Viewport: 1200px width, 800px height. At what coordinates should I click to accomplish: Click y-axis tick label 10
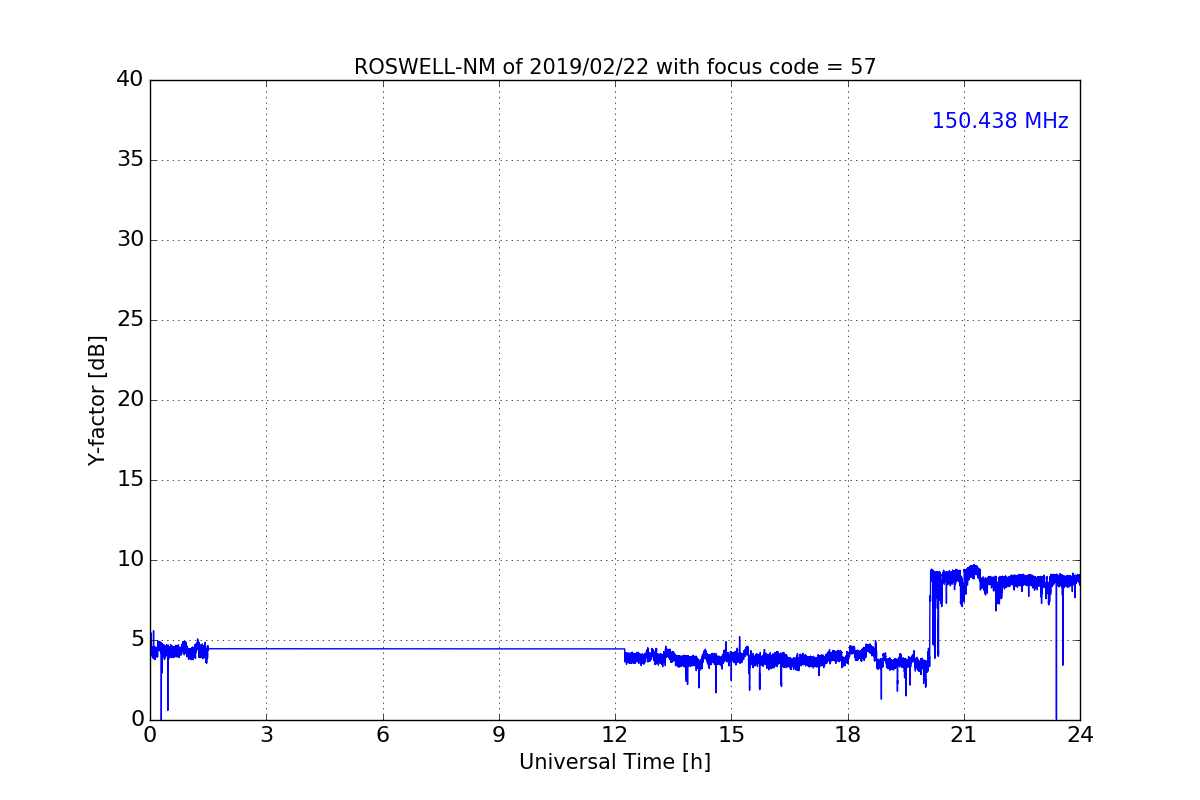point(130,560)
